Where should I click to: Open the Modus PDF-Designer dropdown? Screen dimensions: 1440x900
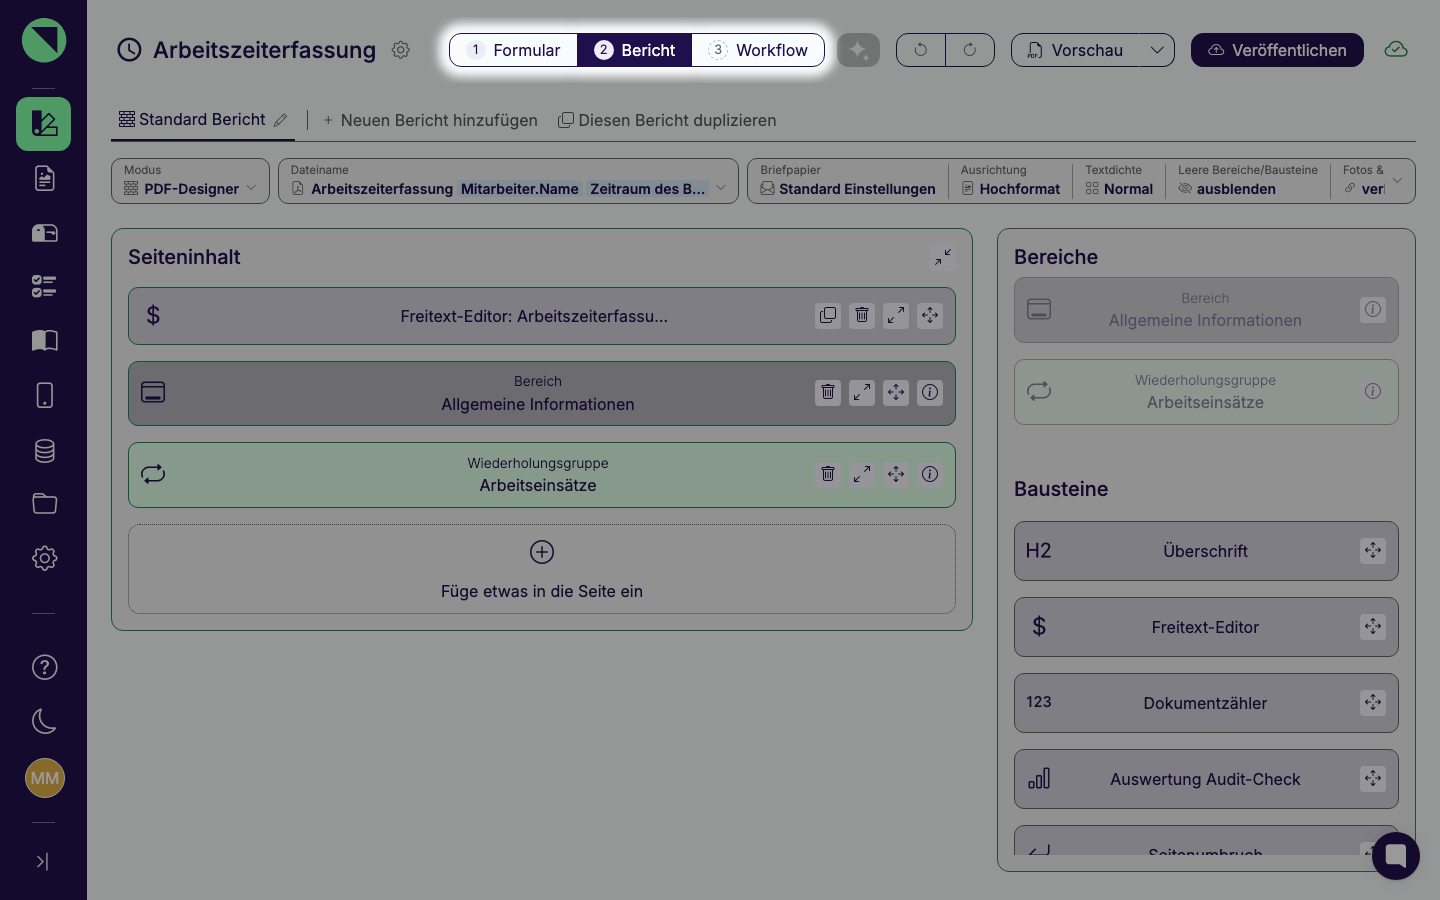(190, 181)
